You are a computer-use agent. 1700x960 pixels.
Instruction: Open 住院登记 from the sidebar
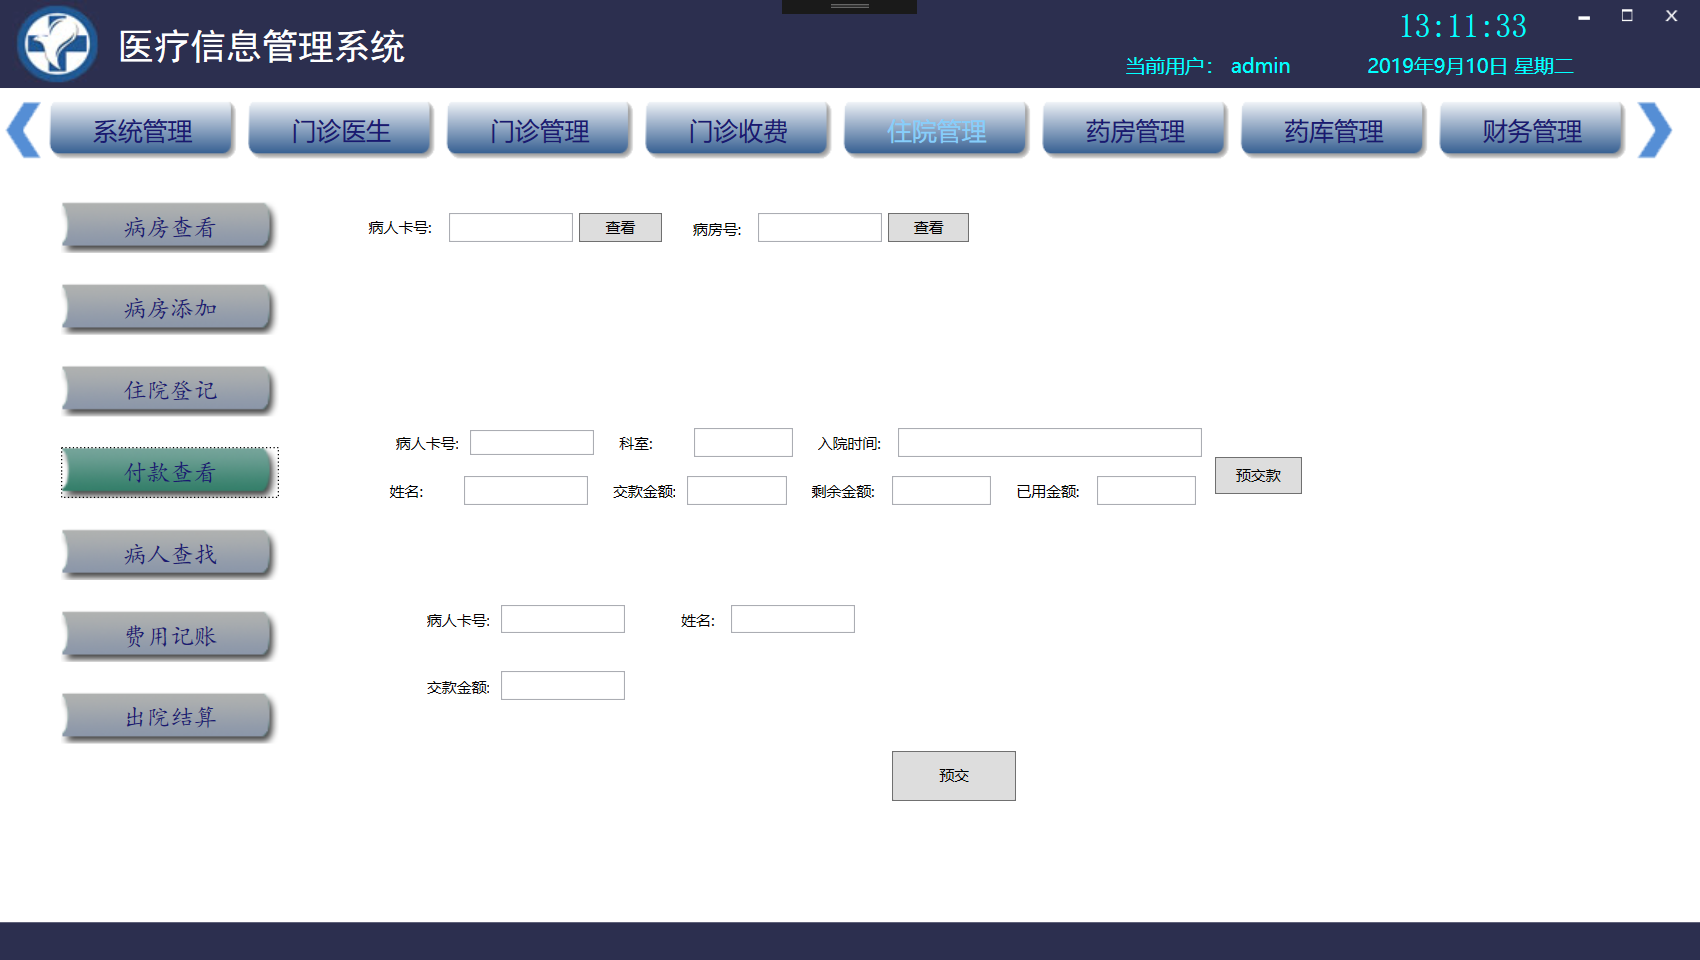pos(168,390)
